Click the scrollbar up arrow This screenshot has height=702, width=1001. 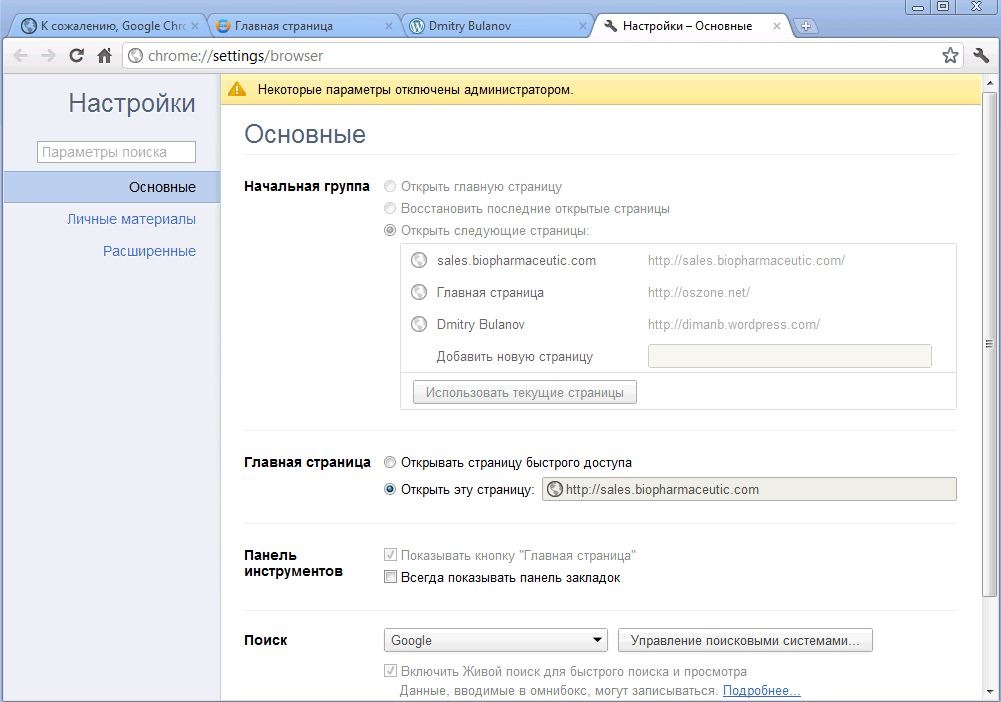click(990, 84)
